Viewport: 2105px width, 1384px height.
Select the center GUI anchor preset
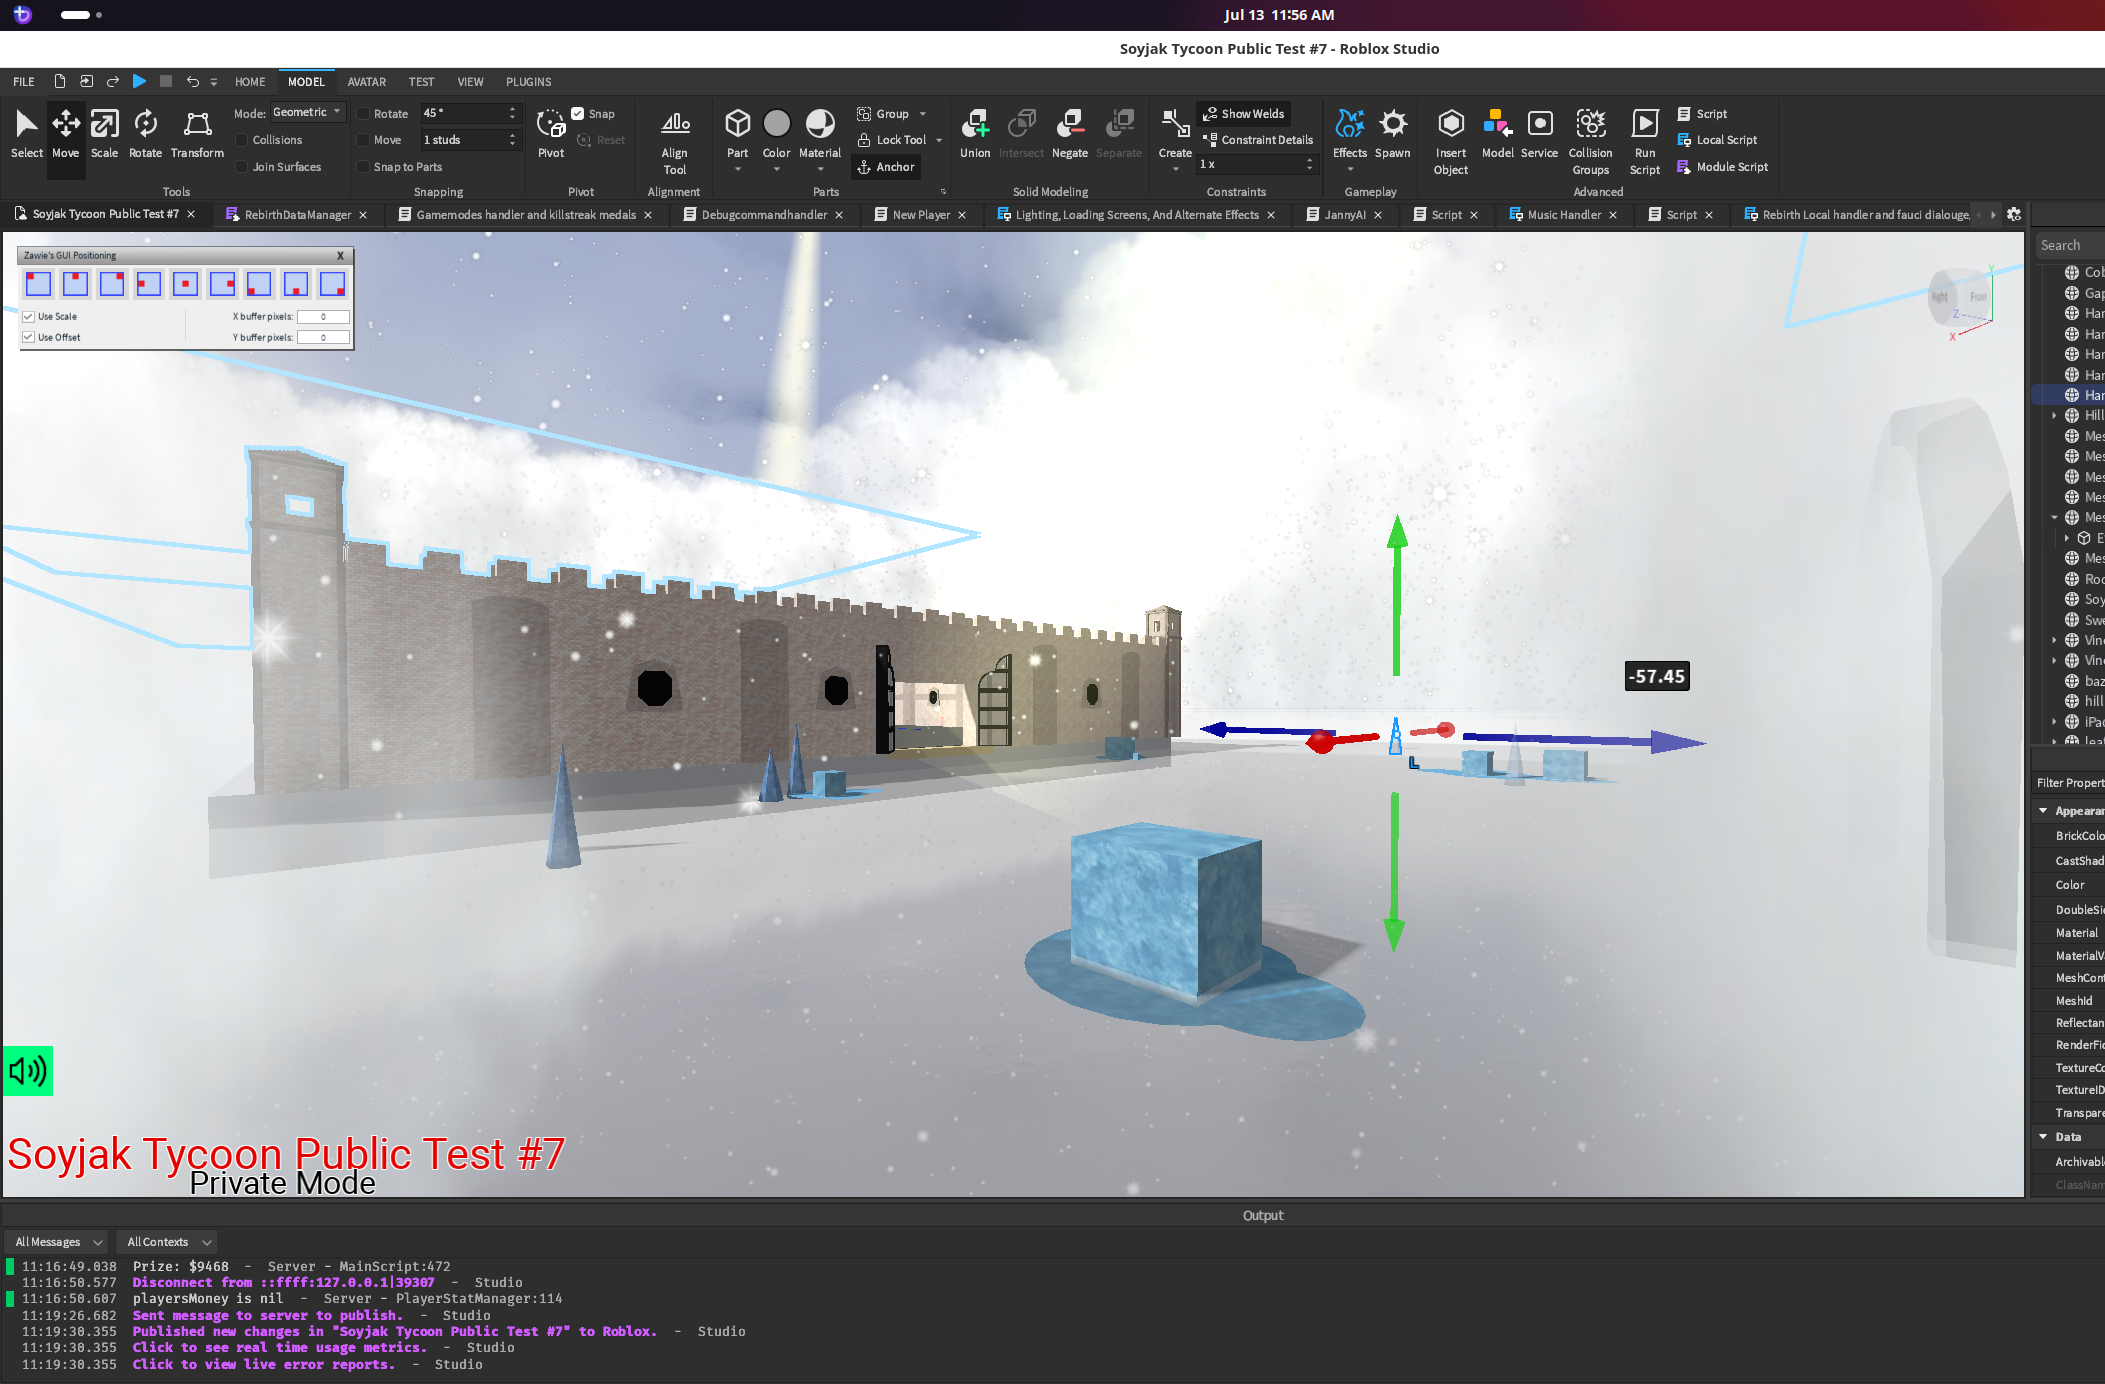185,284
